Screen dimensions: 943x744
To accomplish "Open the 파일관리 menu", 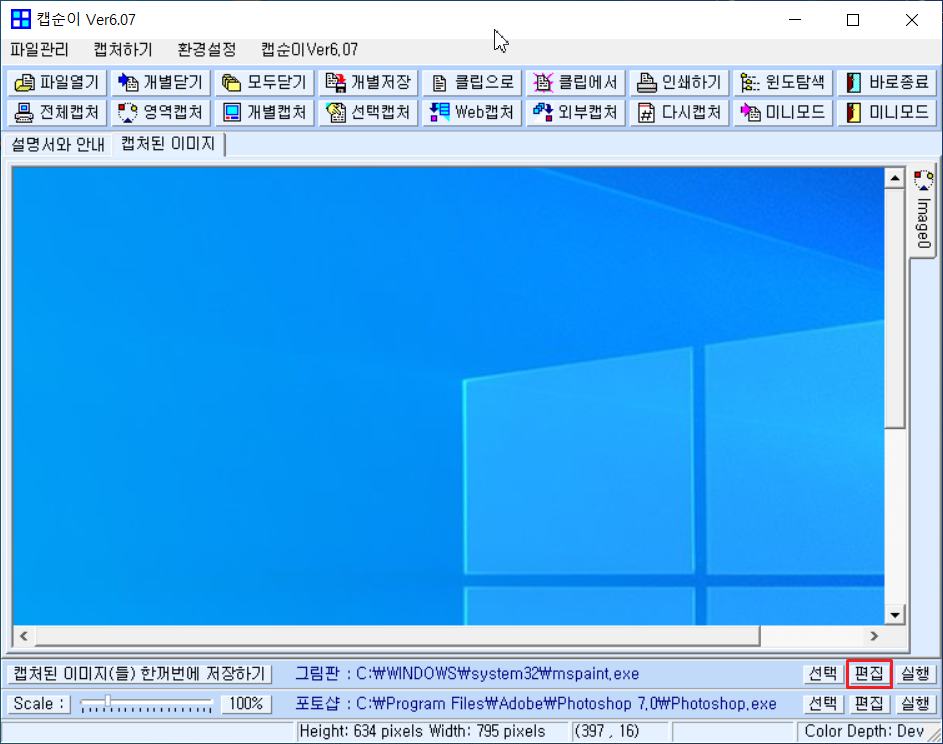I will pyautogui.click(x=40, y=49).
